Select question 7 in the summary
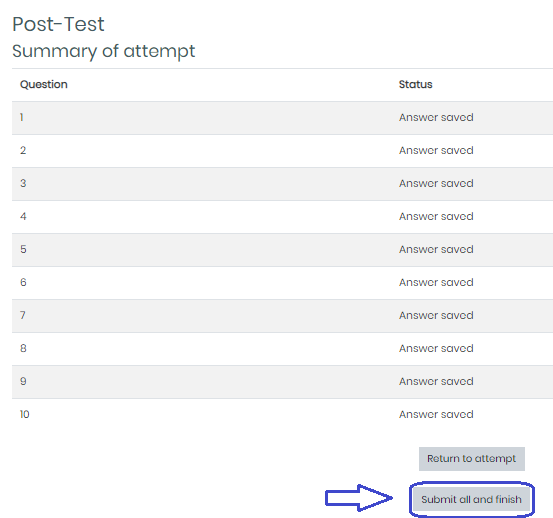Image resolution: width=553 pixels, height=518 pixels. coord(23,315)
